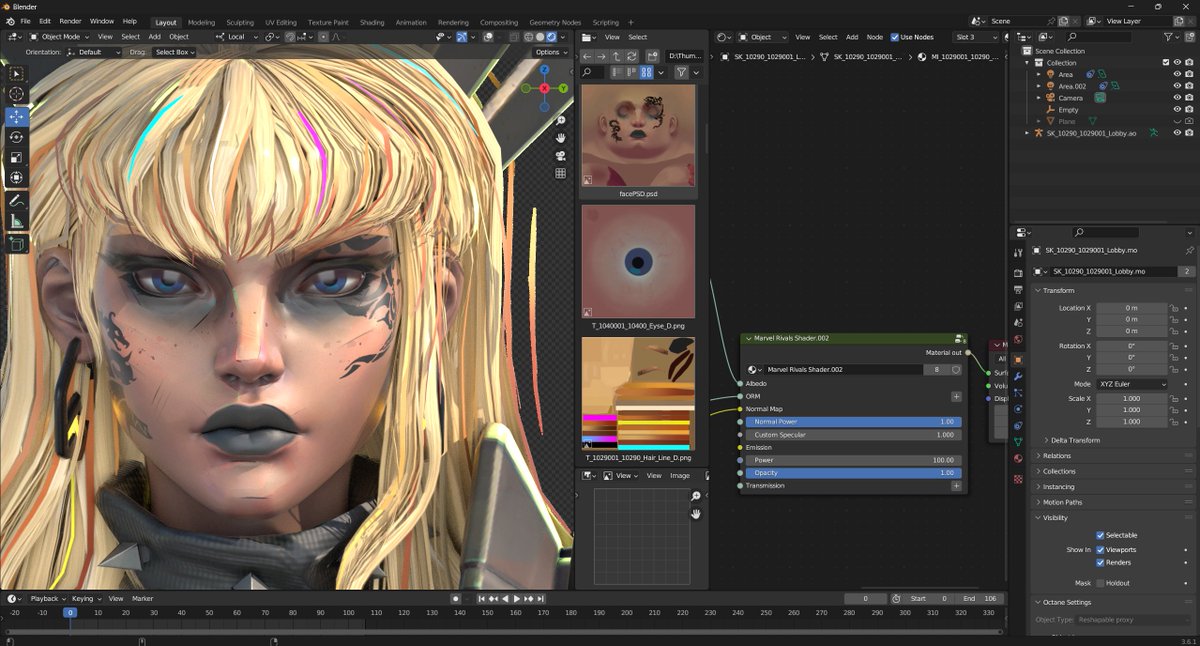The height and width of the screenshot is (646, 1200).
Task: Toggle visibility of the Empty object
Action: (1177, 110)
